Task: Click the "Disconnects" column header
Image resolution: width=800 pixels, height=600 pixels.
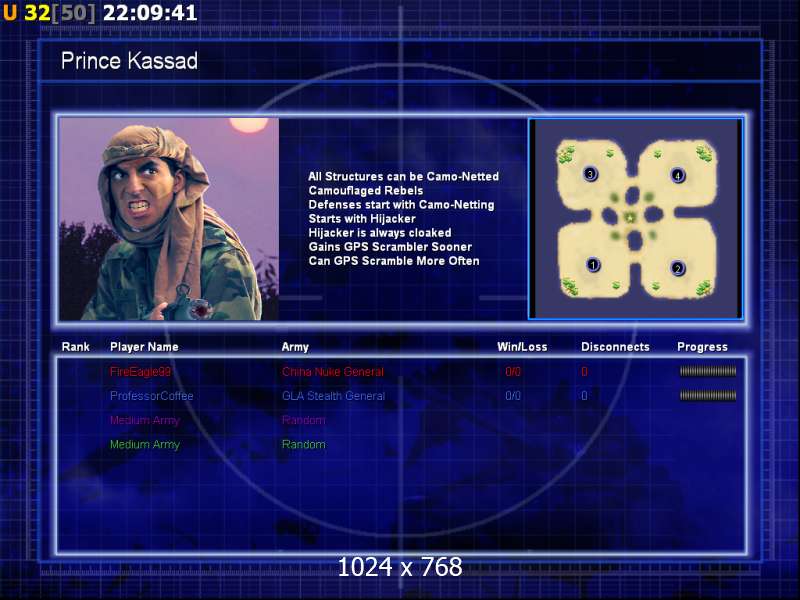Action: coord(615,347)
